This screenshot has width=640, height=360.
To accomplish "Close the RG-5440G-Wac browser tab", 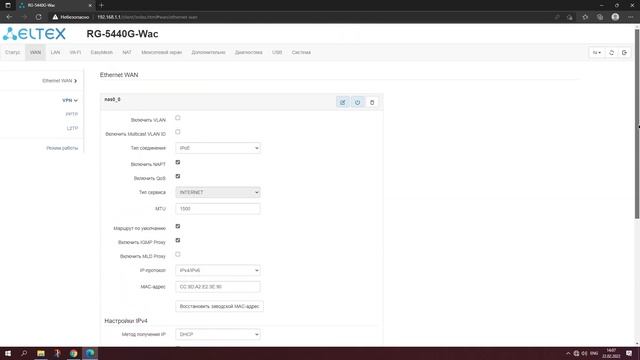I will tap(90, 5).
